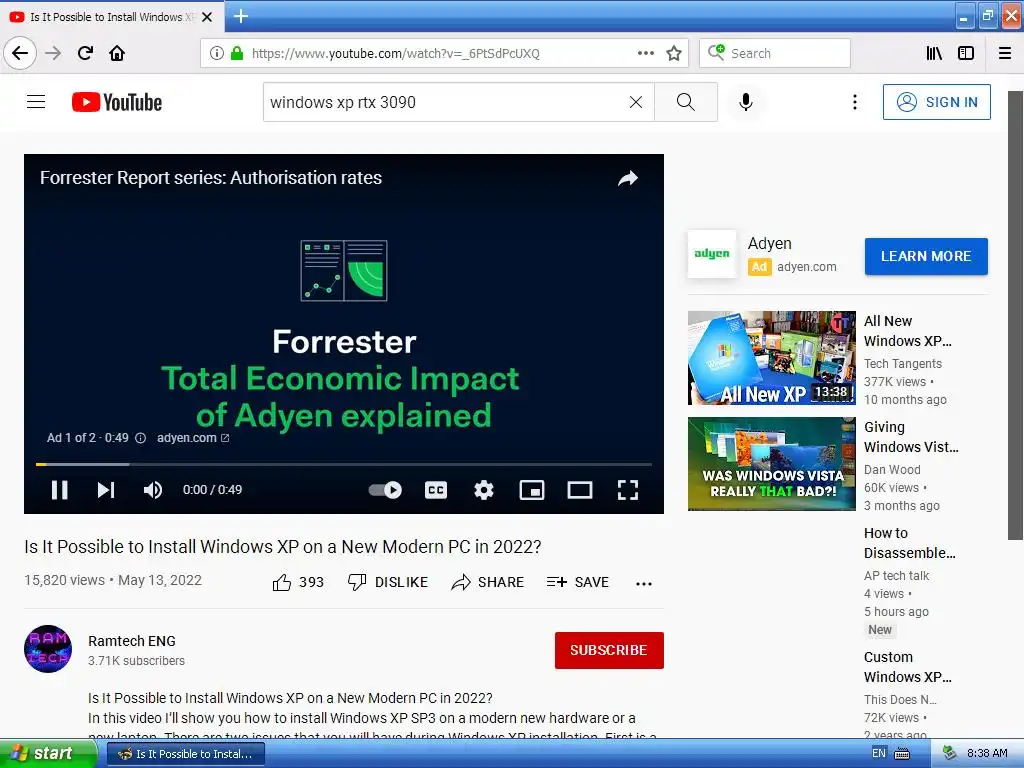This screenshot has width=1024, height=768.
Task: Select the 'Is It Possible to Install Windows' tab
Action: coord(111,17)
